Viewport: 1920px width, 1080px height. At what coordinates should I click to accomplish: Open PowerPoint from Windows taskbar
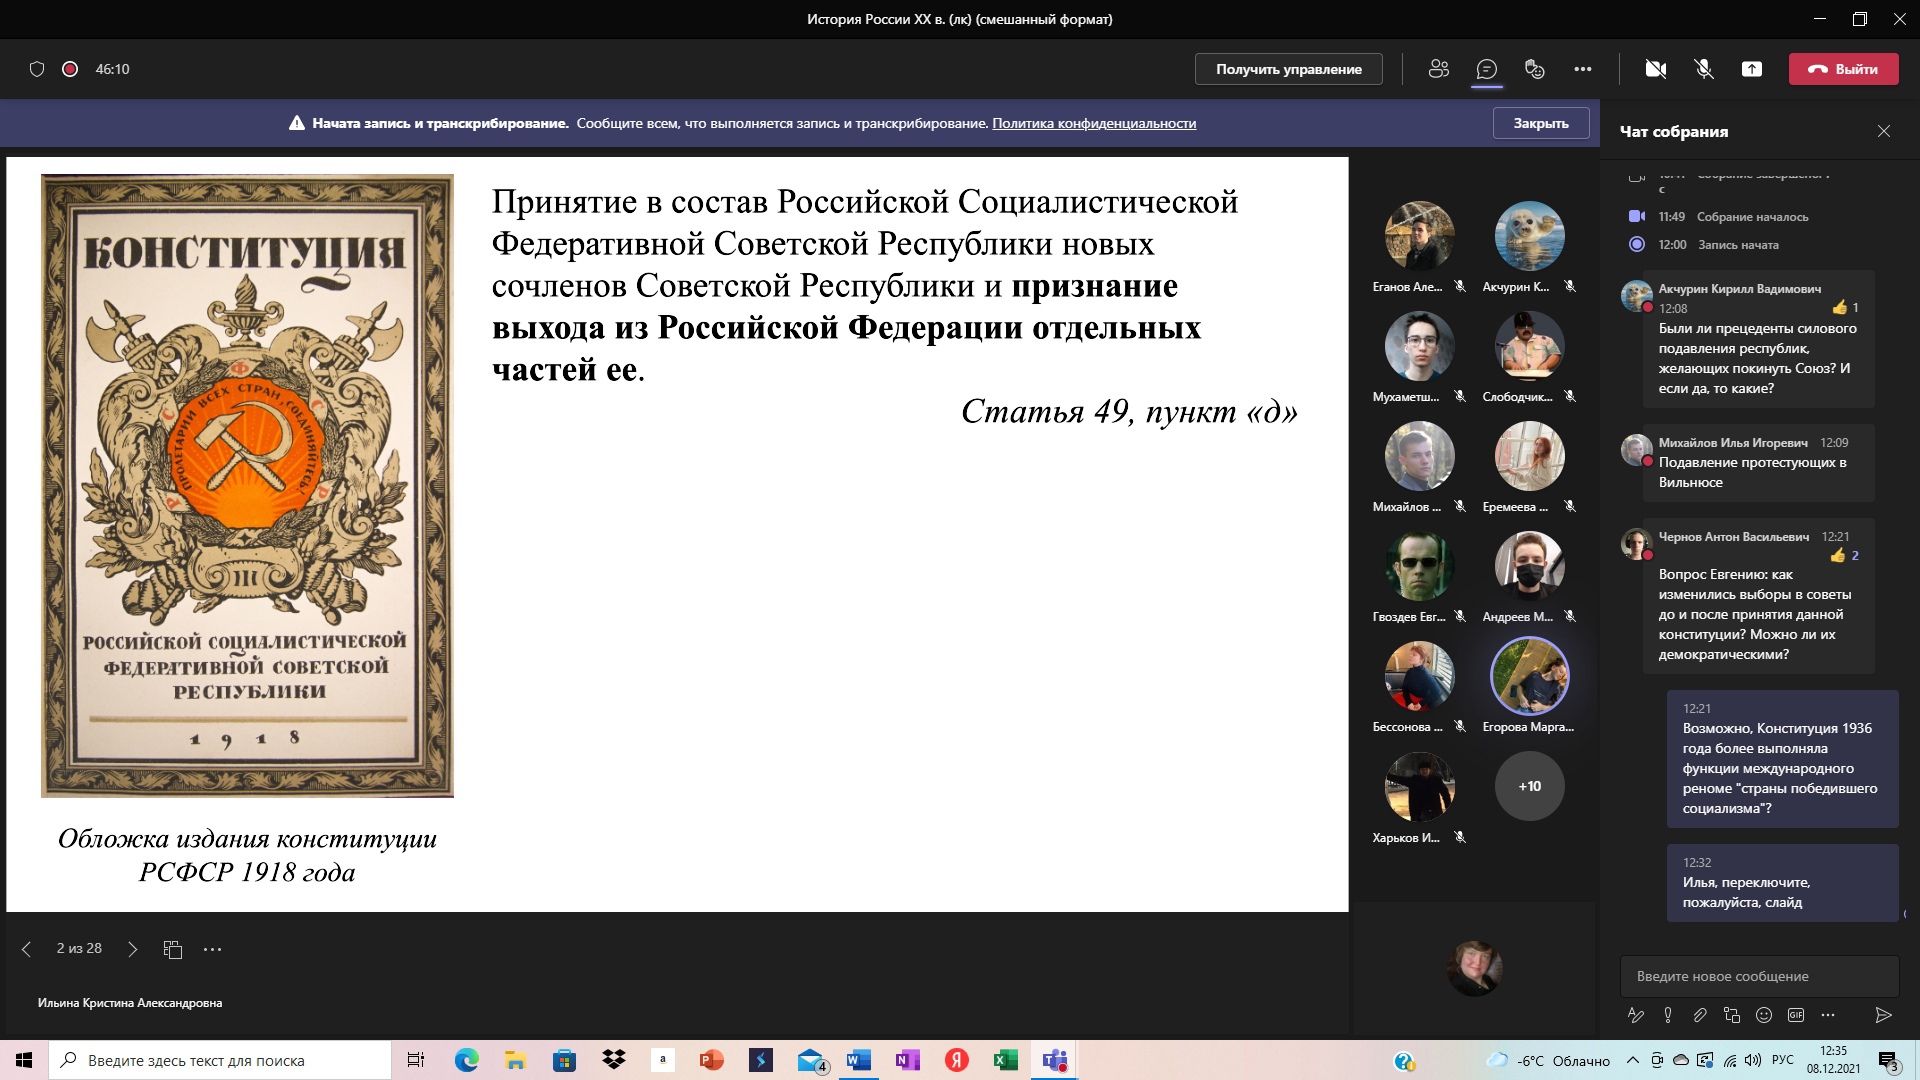tap(711, 1060)
